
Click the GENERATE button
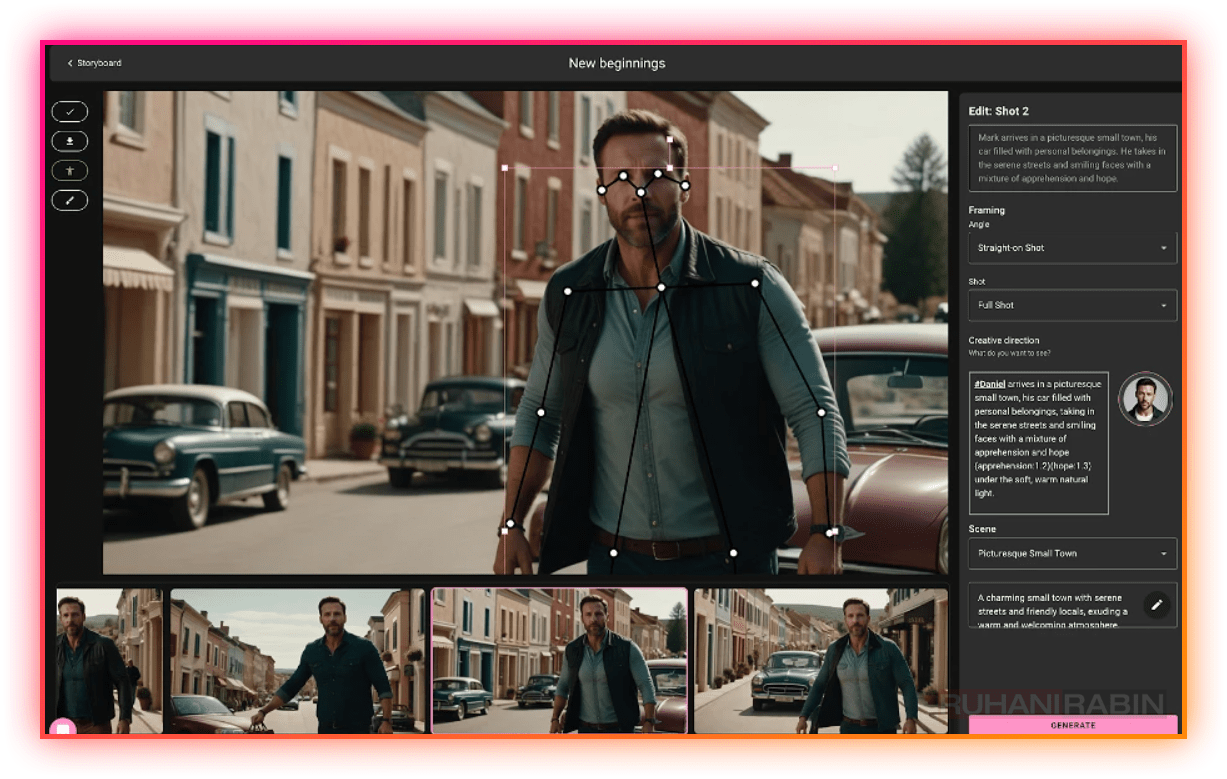pyautogui.click(x=1073, y=725)
